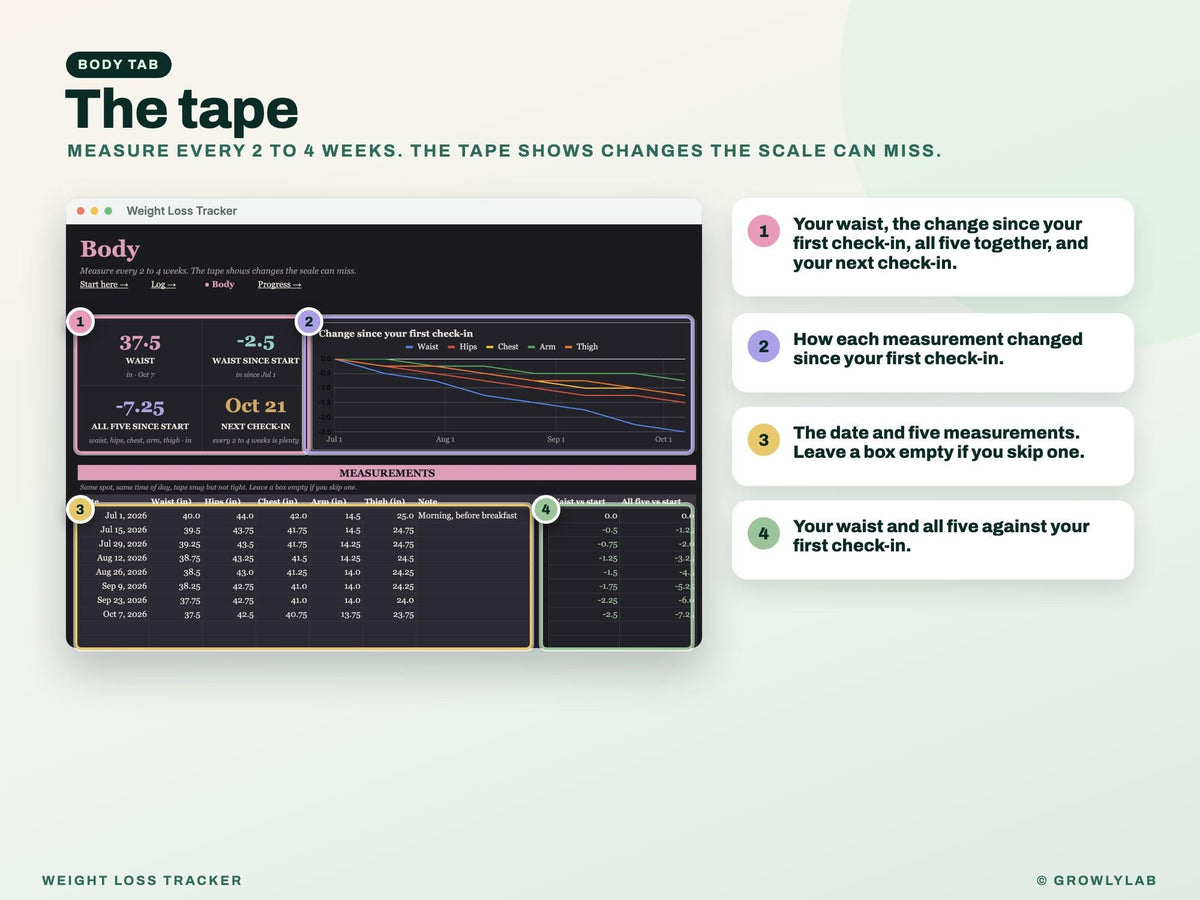Image resolution: width=1200 pixels, height=900 pixels.
Task: Select the WAIST SINCE START stat card
Action: (x=256, y=353)
